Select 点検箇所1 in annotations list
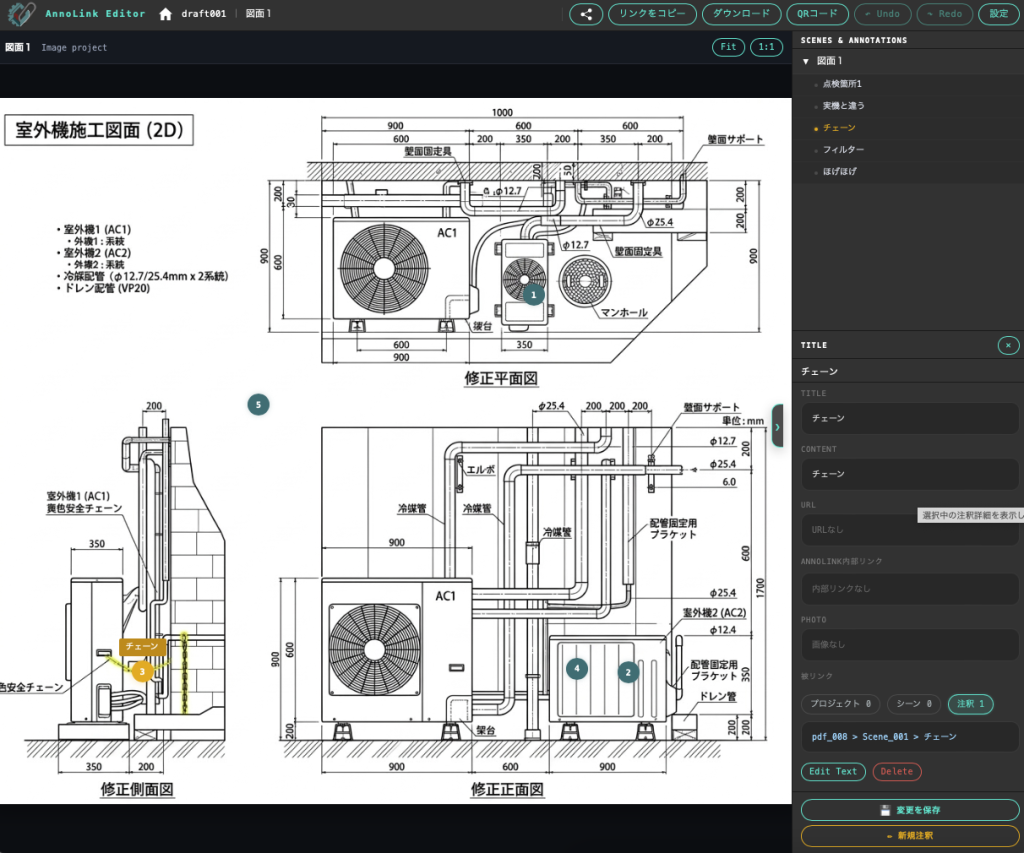This screenshot has height=853, width=1024. click(x=842, y=84)
